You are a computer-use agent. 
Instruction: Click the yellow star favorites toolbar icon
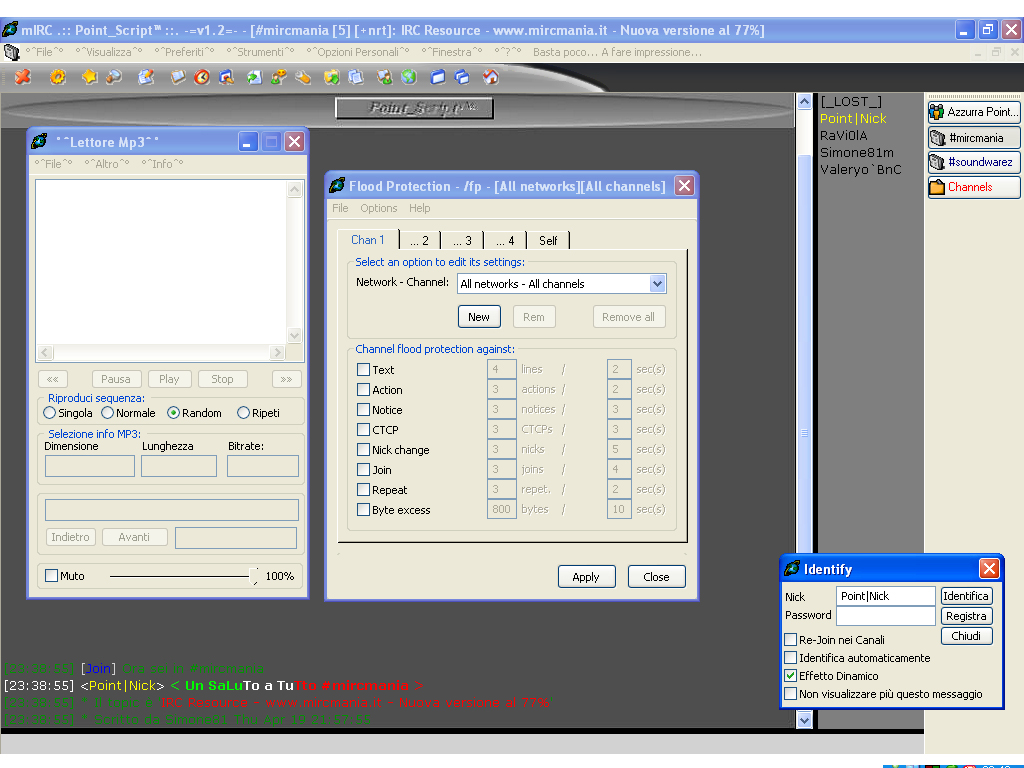(90, 77)
